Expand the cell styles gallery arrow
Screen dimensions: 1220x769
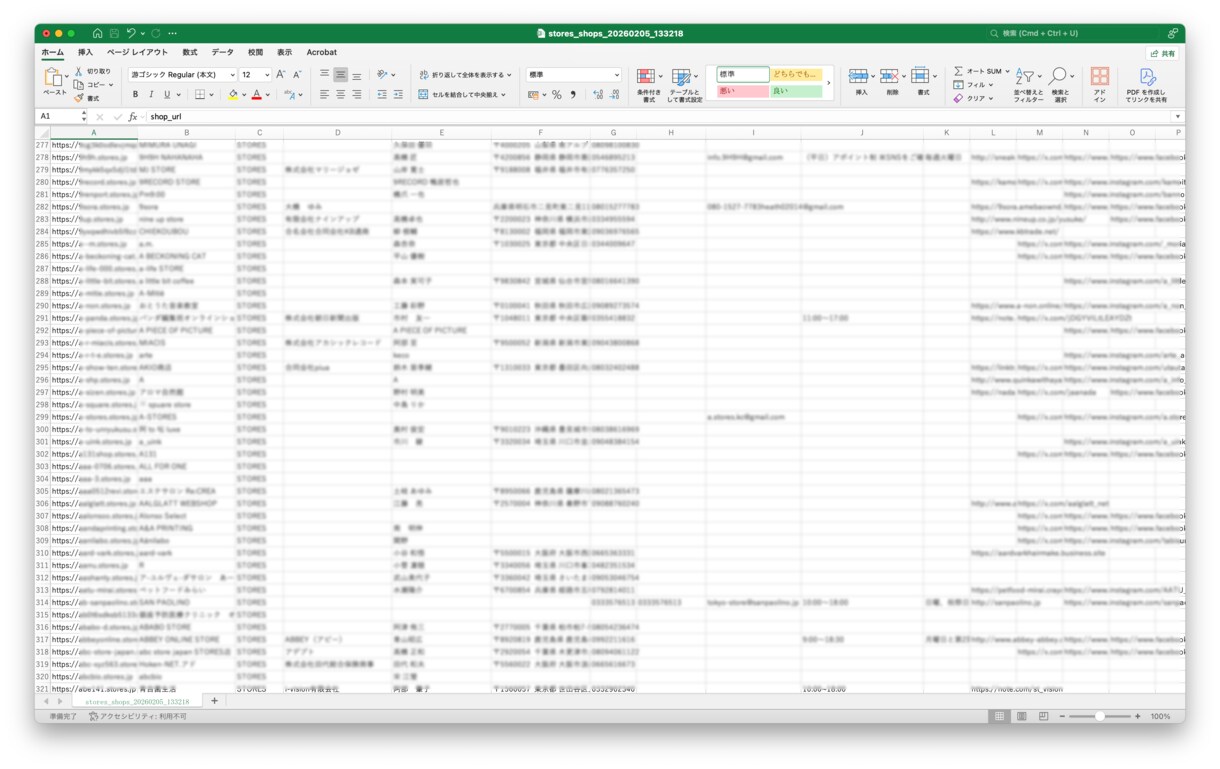click(x=829, y=83)
